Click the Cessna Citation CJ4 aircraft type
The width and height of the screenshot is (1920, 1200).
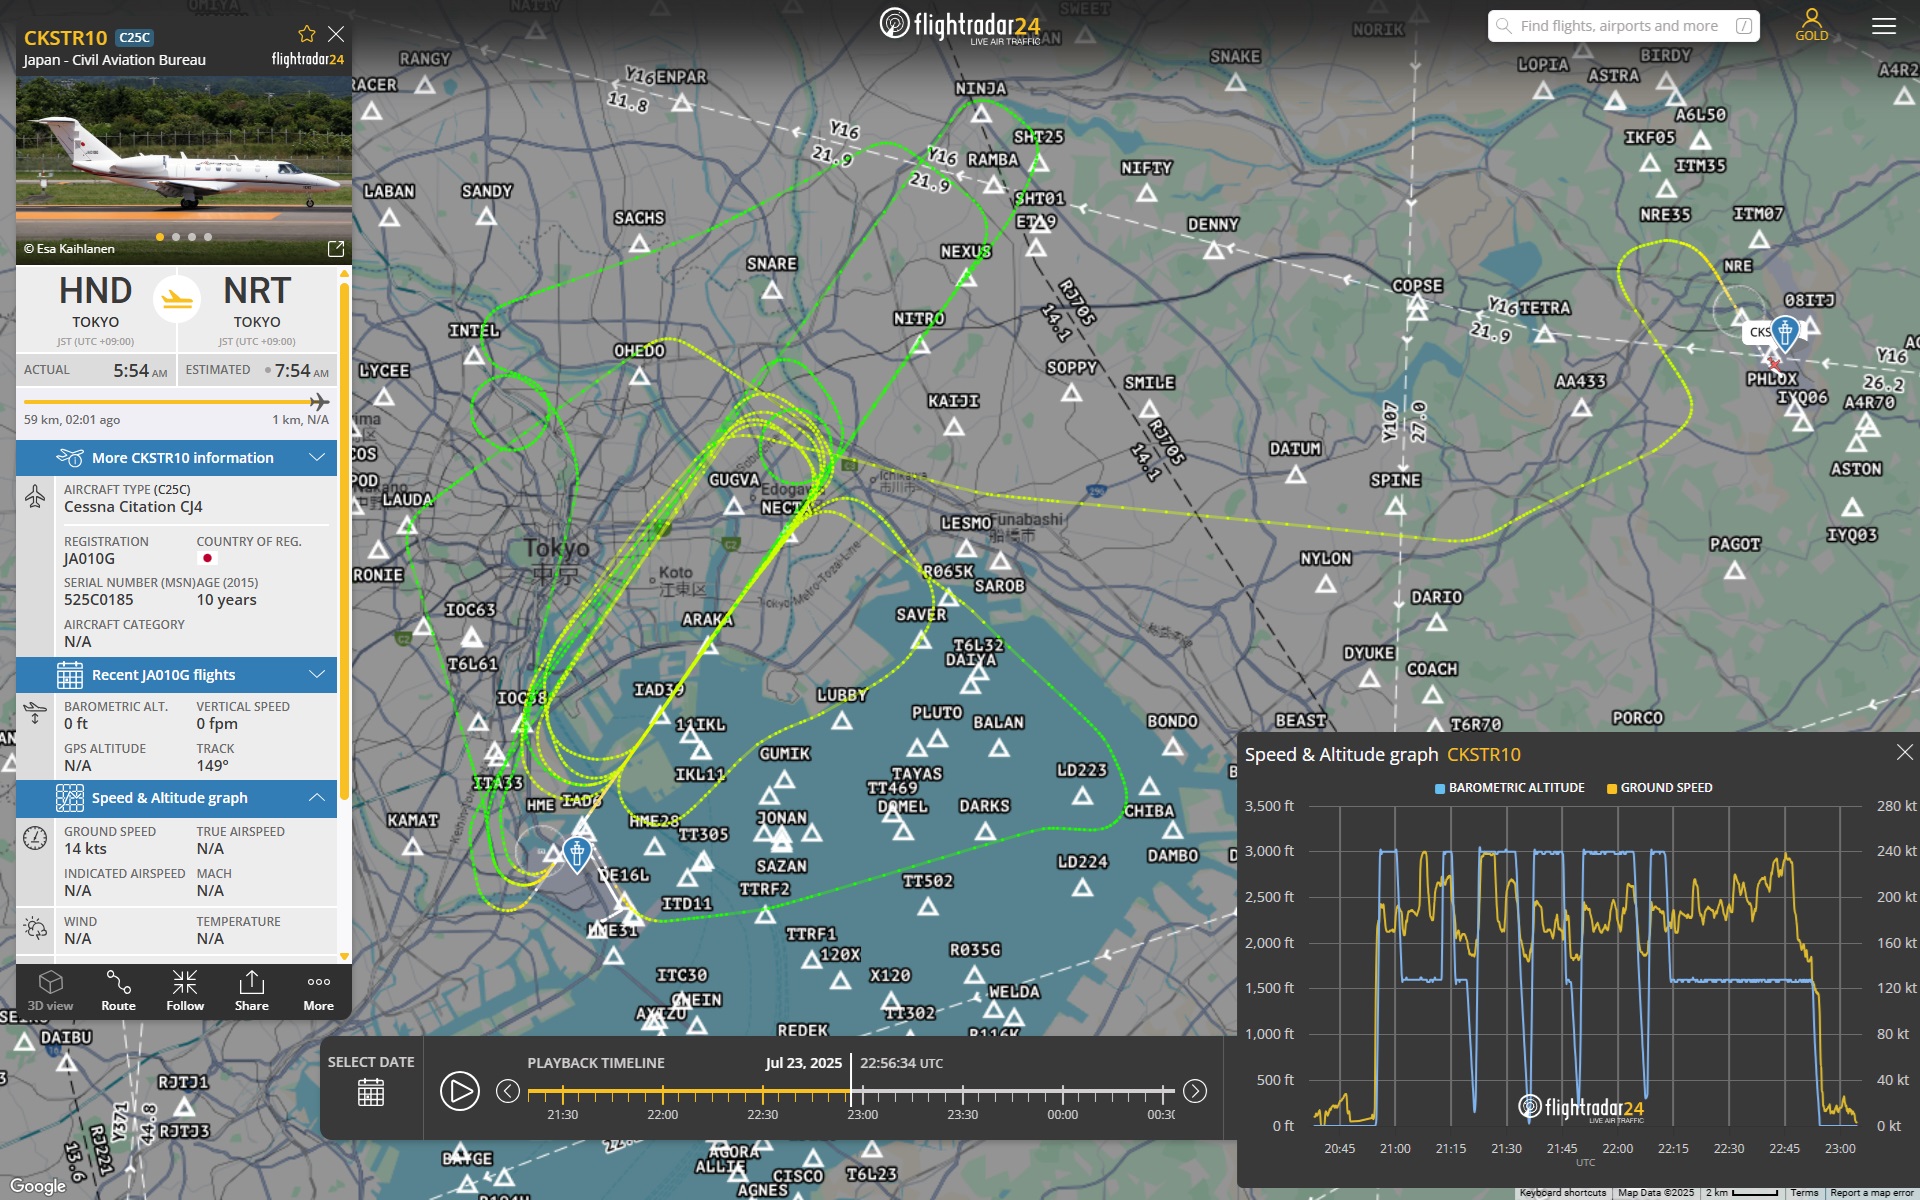click(x=133, y=507)
